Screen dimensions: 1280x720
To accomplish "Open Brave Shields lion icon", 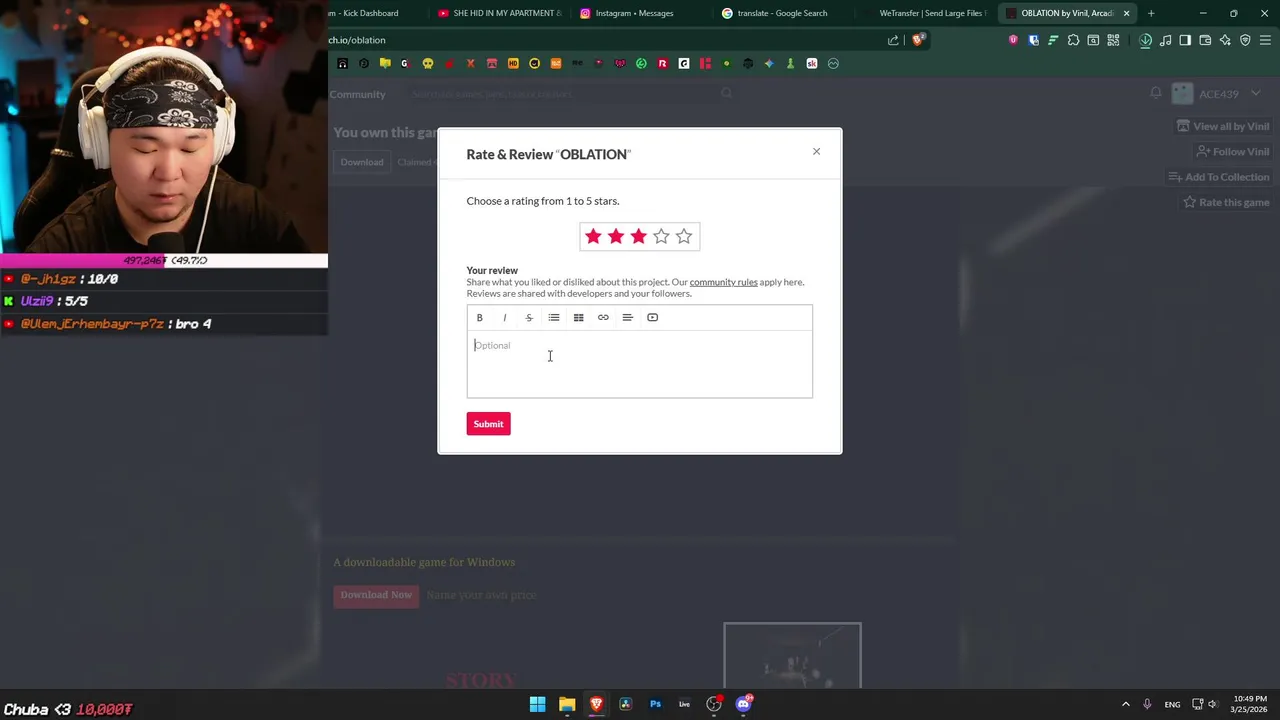I will [918, 40].
